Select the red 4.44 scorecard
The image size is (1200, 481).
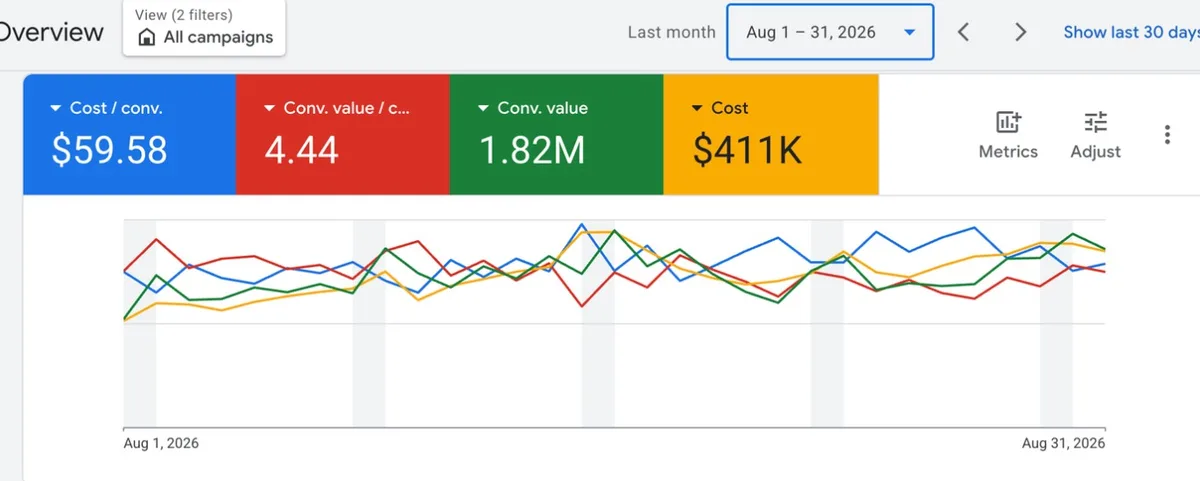coord(343,134)
